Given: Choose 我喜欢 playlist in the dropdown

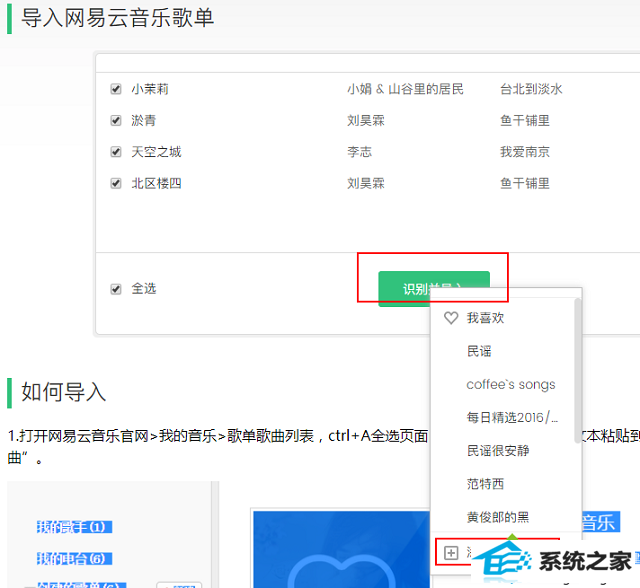Looking at the screenshot, I should (485, 318).
